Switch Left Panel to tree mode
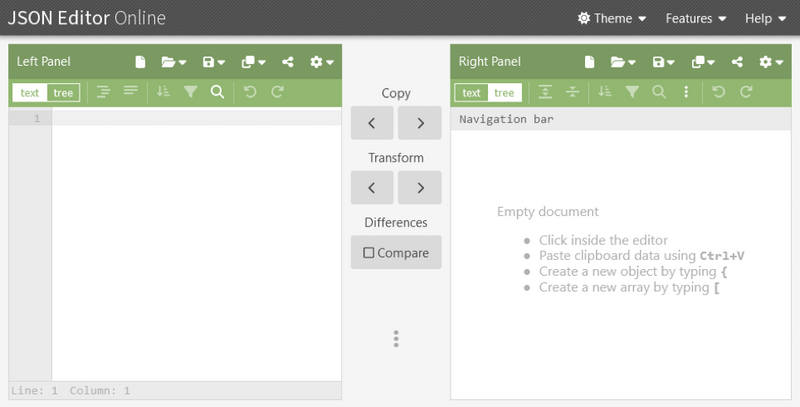The image size is (800, 407). [63, 93]
